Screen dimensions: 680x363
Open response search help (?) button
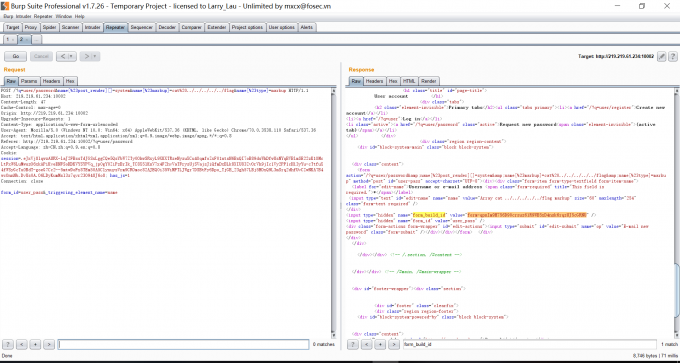[x=353, y=344]
